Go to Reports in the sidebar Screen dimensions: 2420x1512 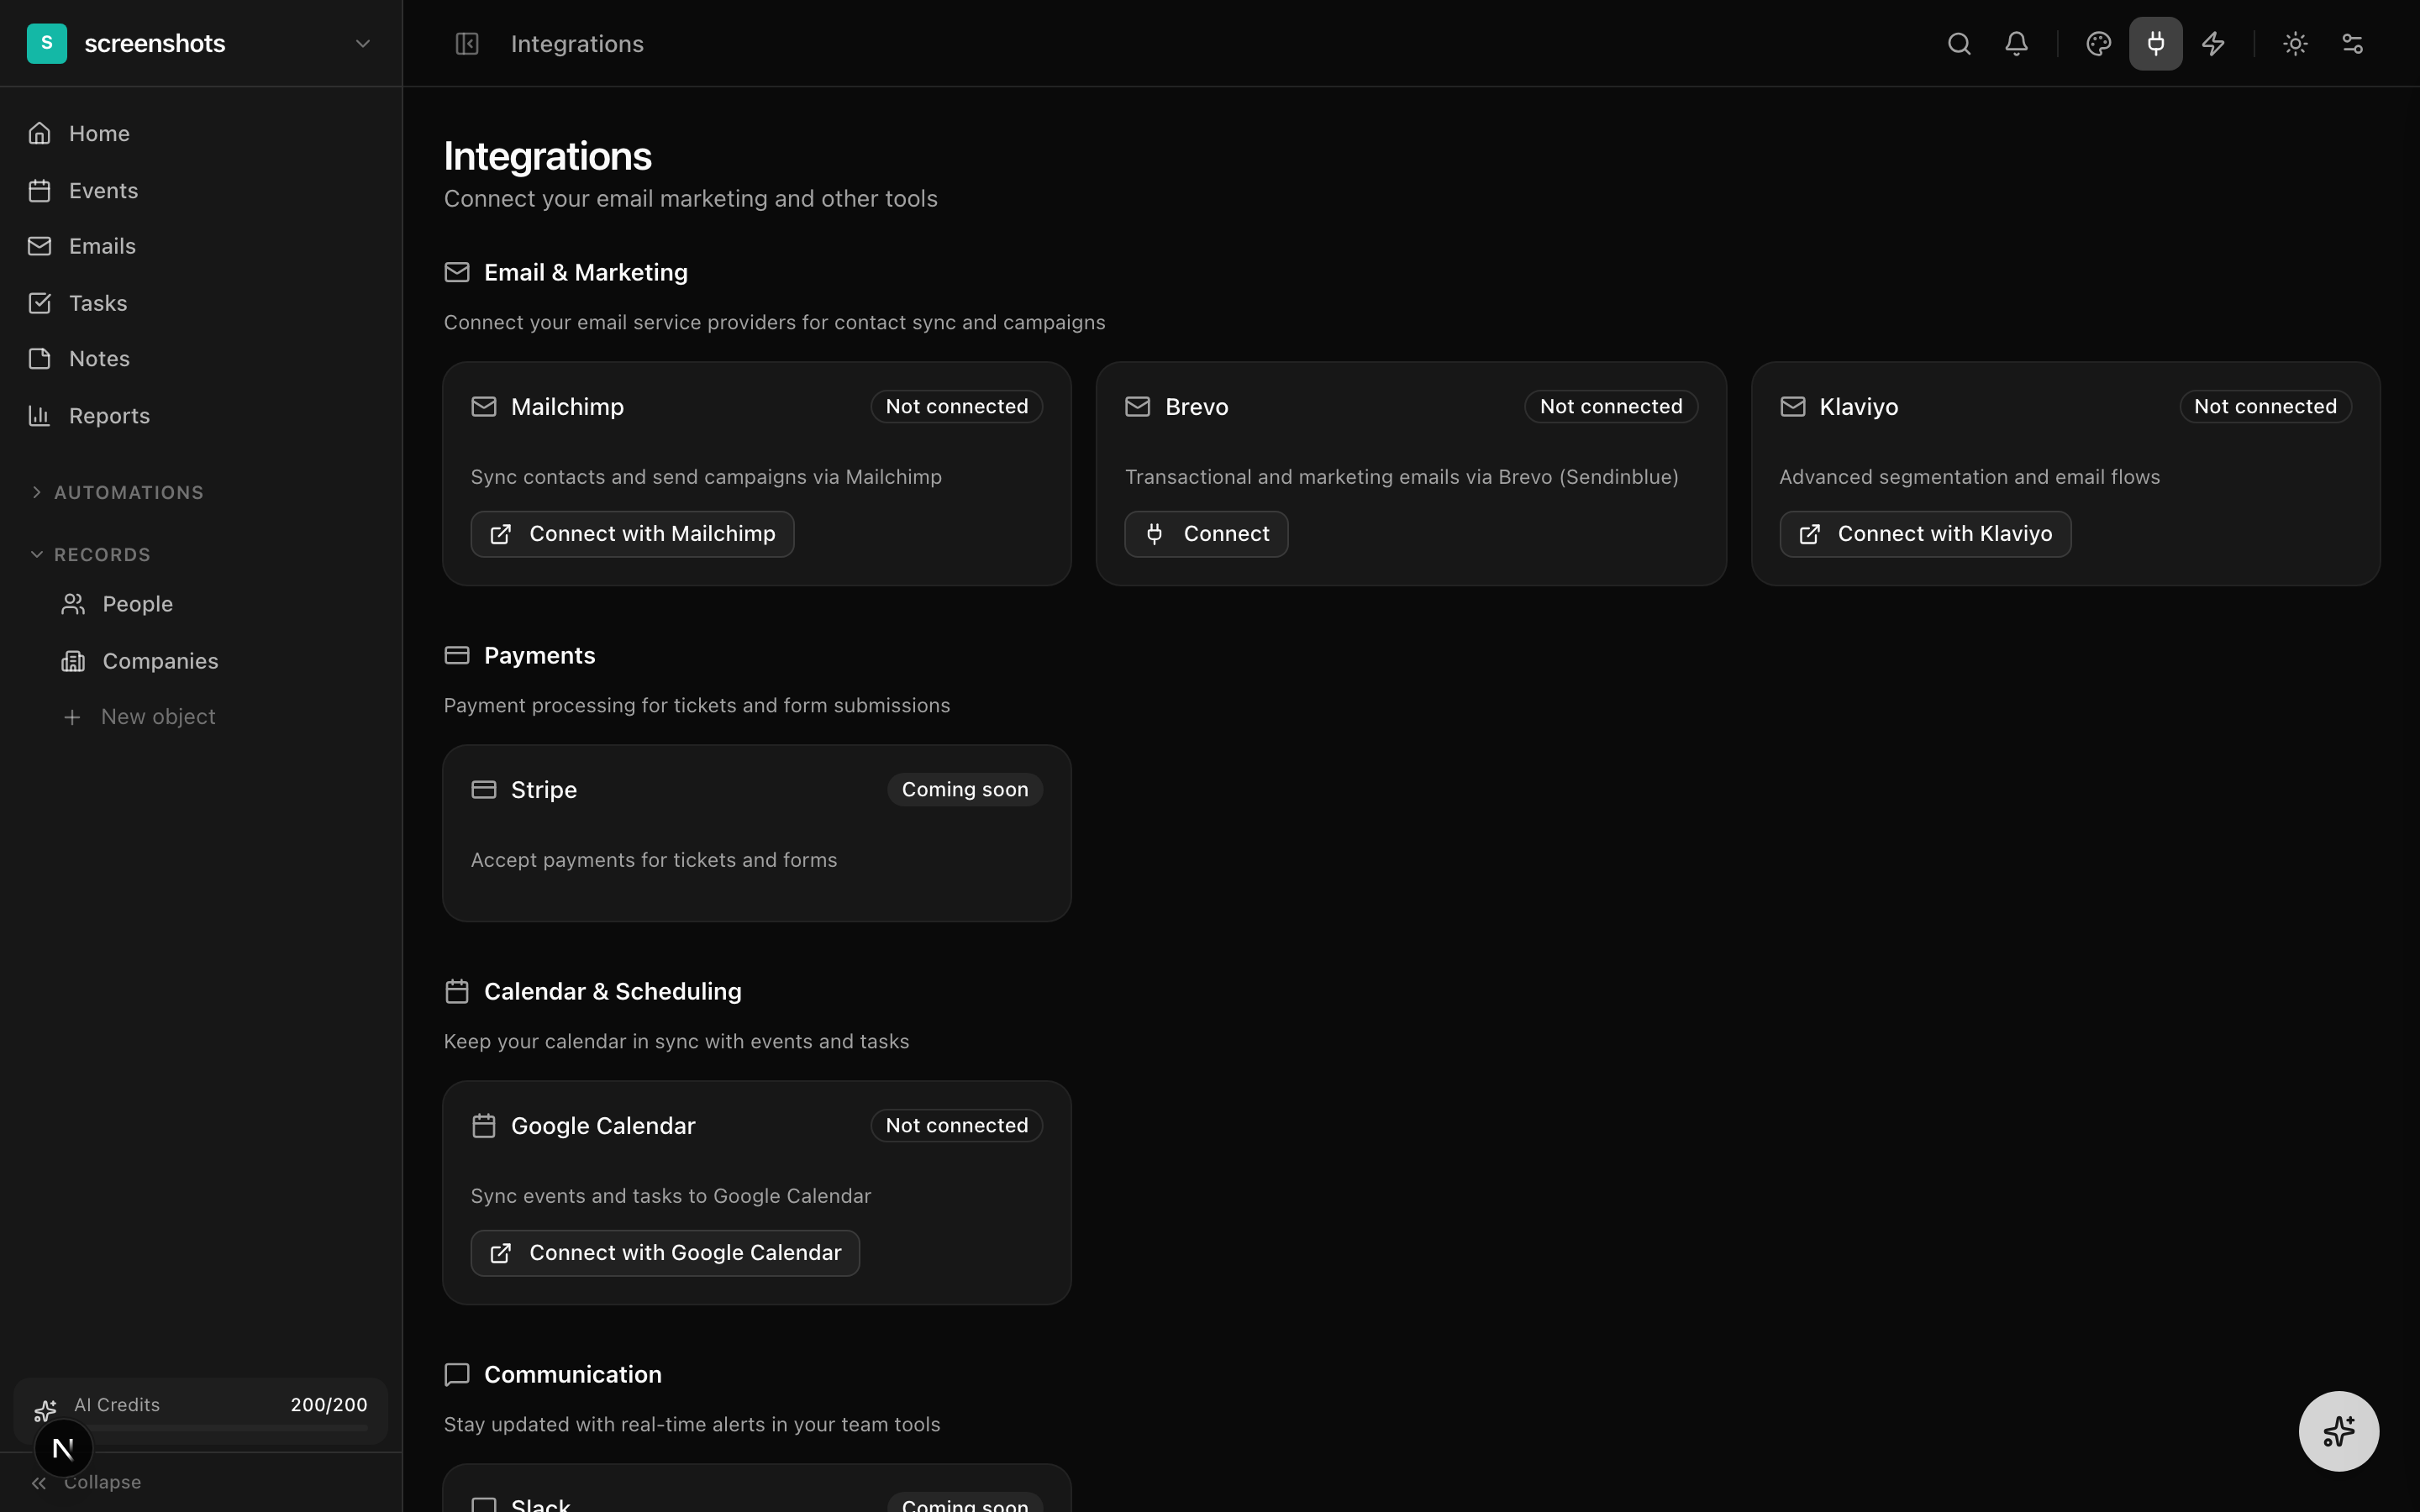pyautogui.click(x=109, y=416)
